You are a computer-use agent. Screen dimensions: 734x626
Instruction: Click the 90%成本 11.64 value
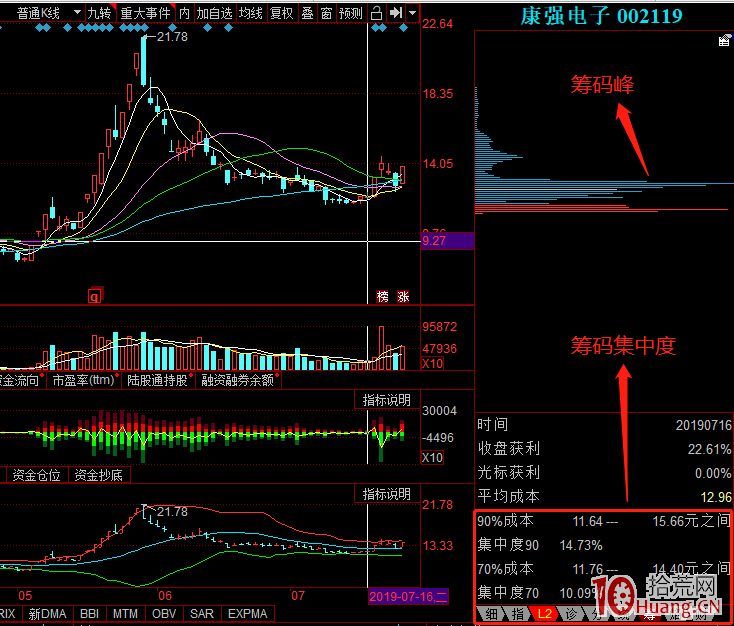(587, 521)
